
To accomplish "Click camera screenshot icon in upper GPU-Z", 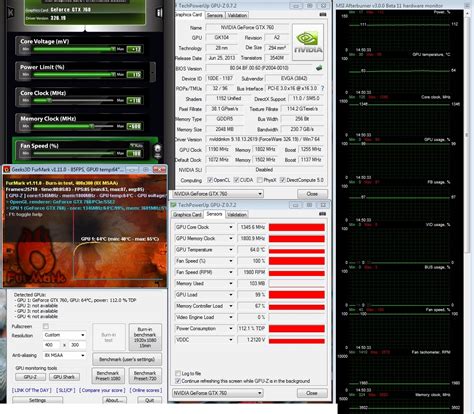I will 322,15.
